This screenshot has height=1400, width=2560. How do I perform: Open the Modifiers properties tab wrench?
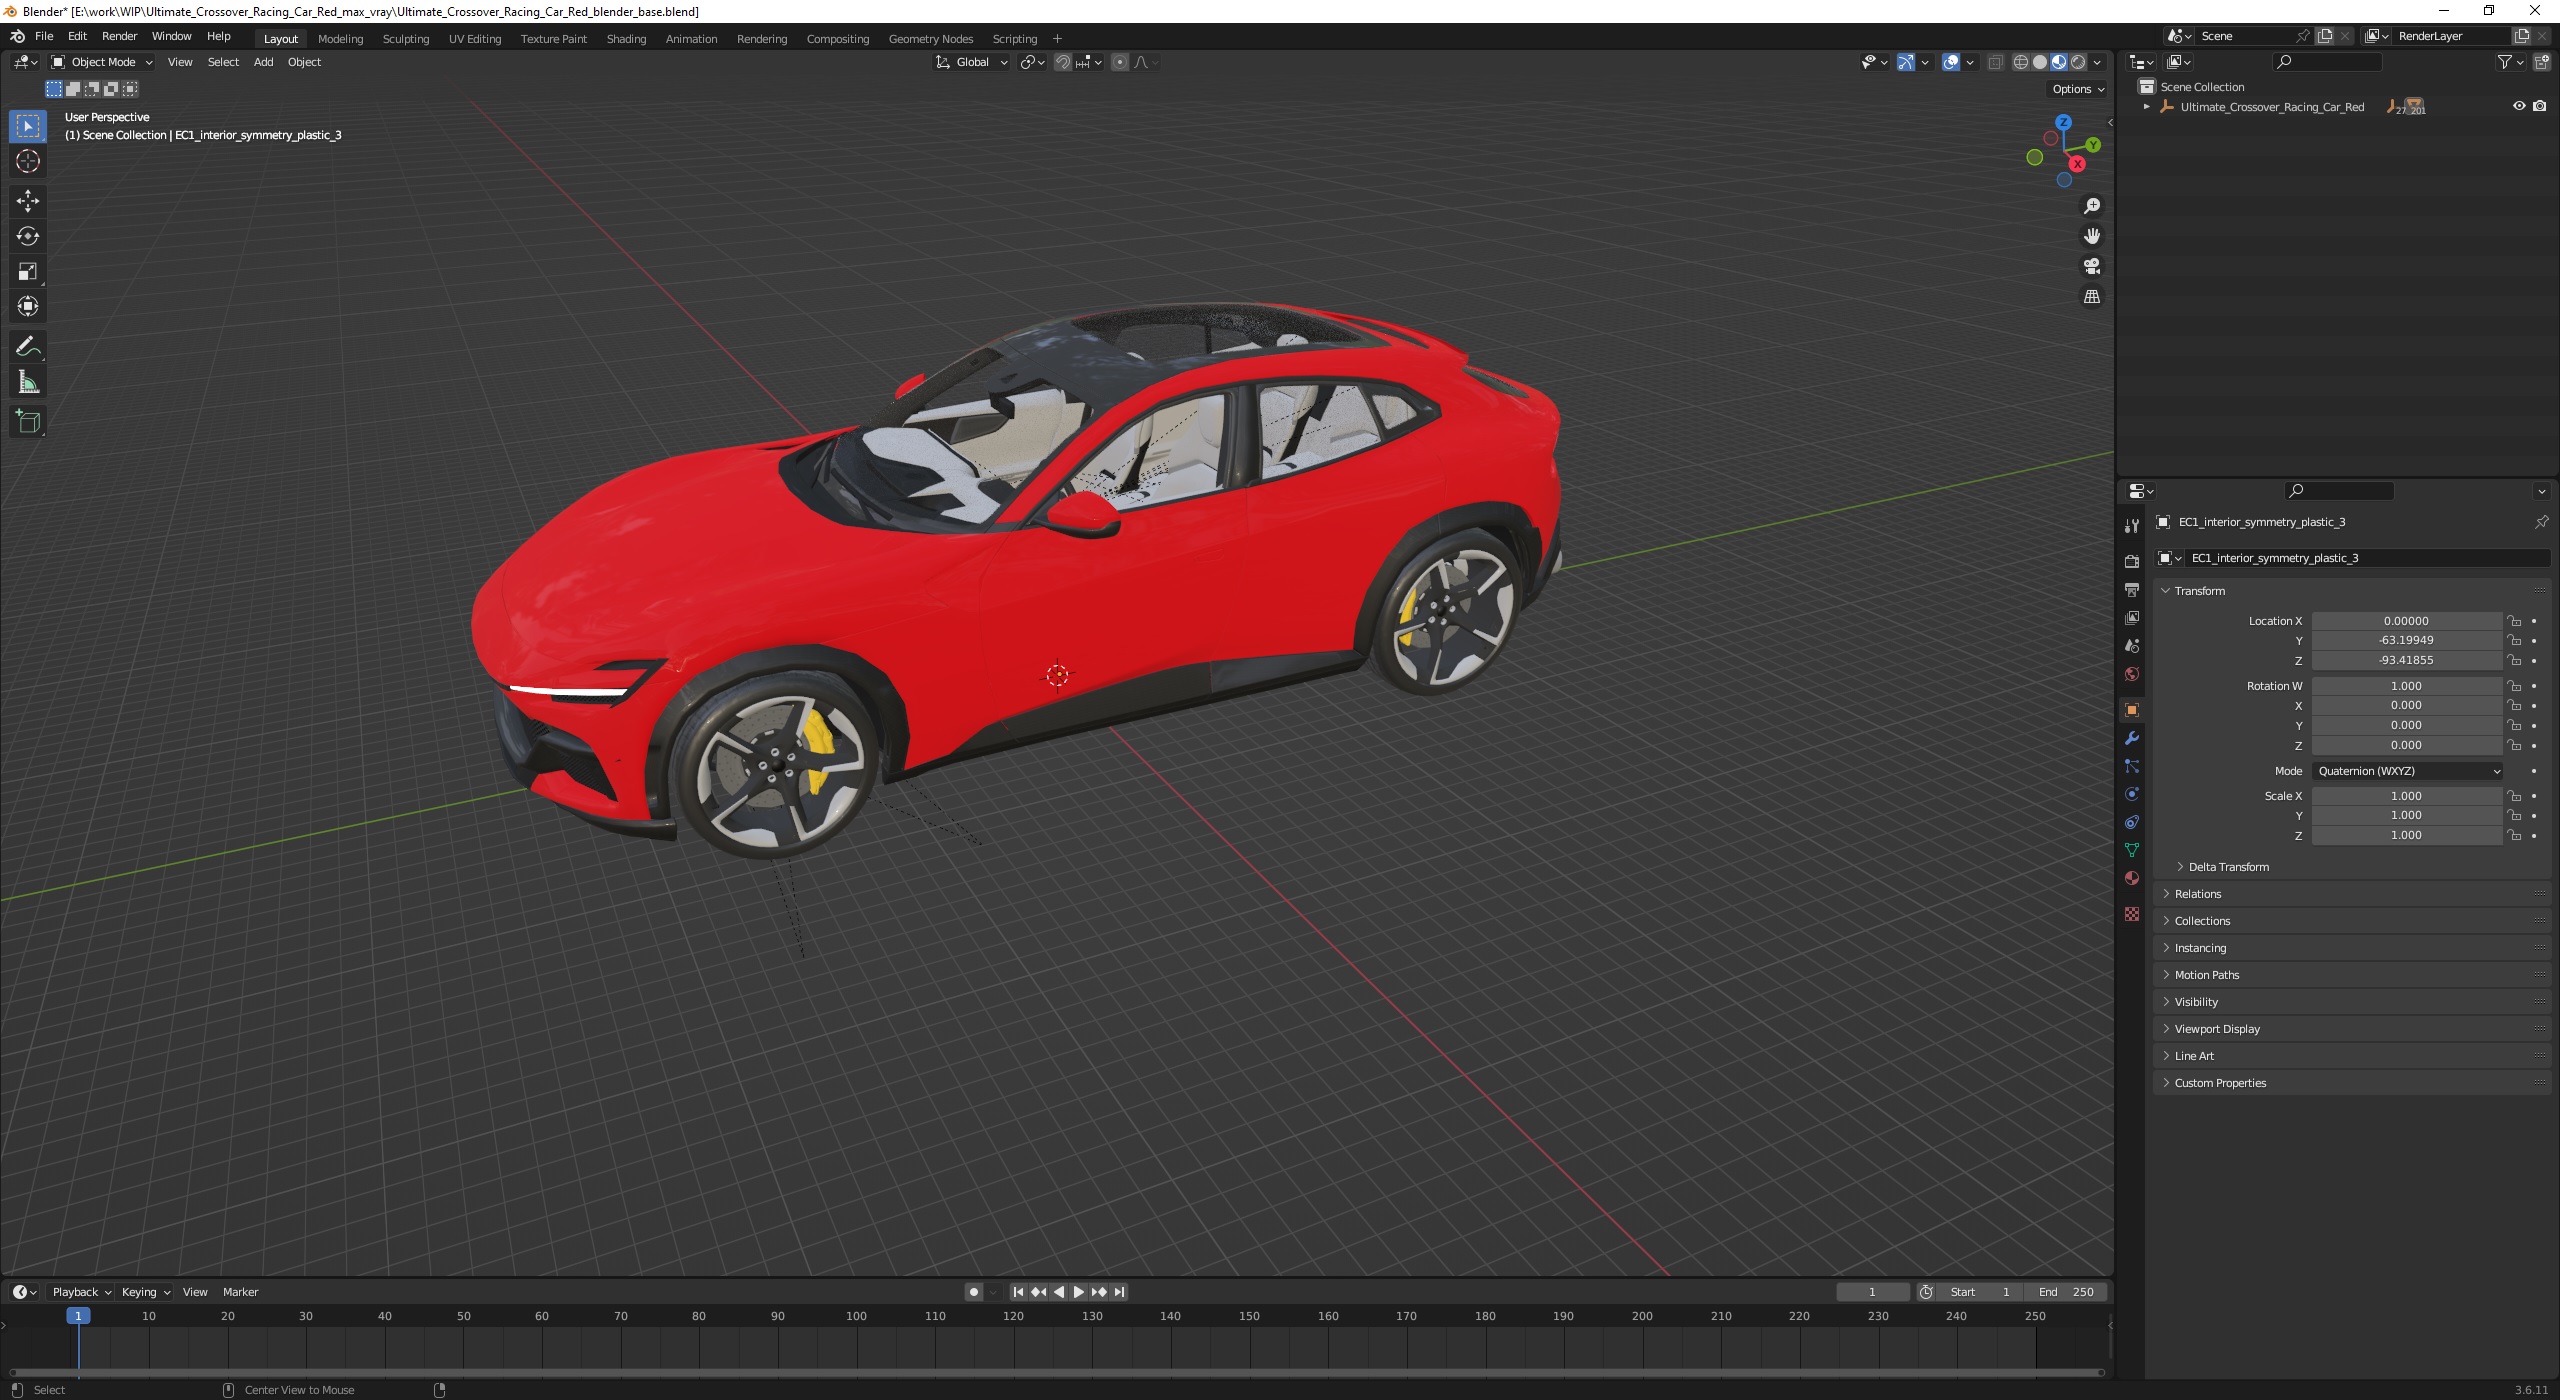coord(2132,738)
